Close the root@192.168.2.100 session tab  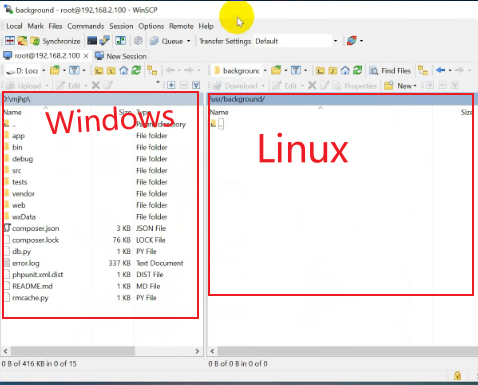pyautogui.click(x=86, y=56)
